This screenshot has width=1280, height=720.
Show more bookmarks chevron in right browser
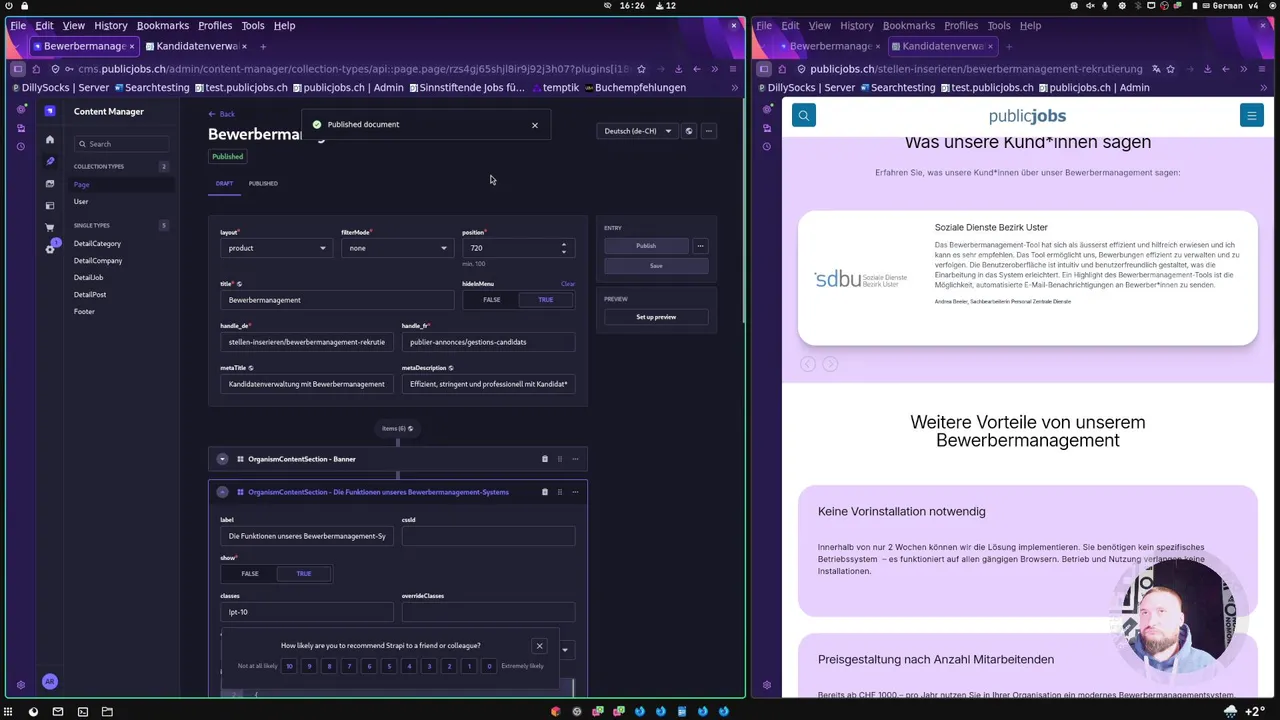tap(1265, 88)
